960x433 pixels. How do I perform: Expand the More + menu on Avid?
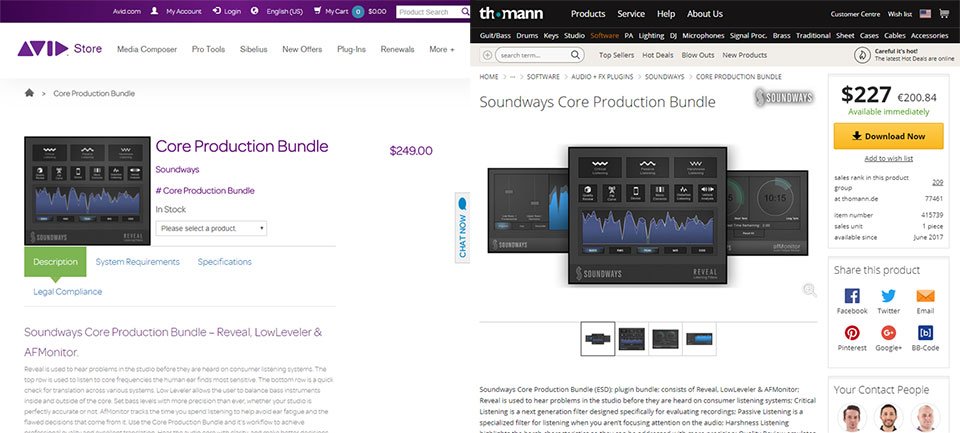point(441,49)
